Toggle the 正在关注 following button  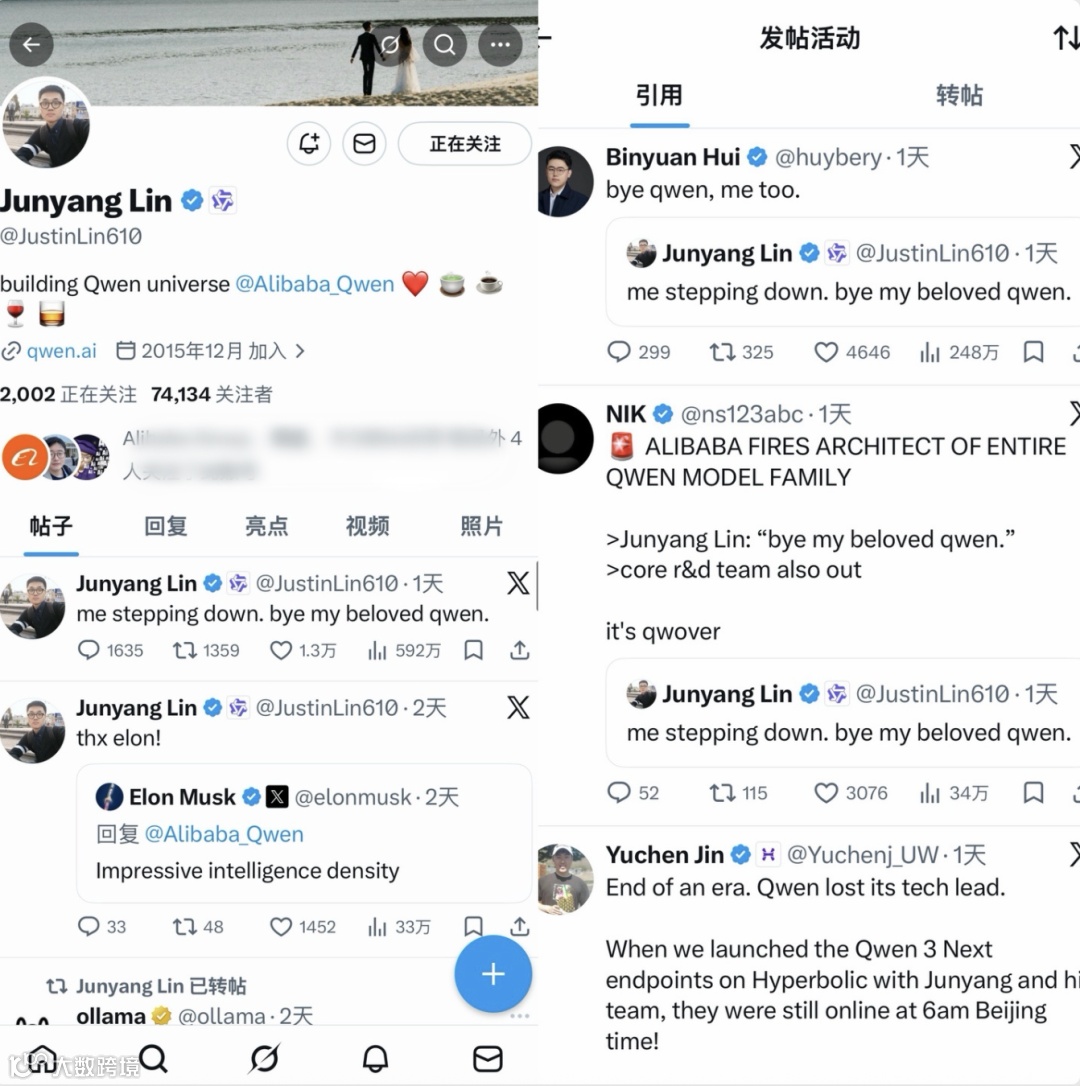[465, 143]
